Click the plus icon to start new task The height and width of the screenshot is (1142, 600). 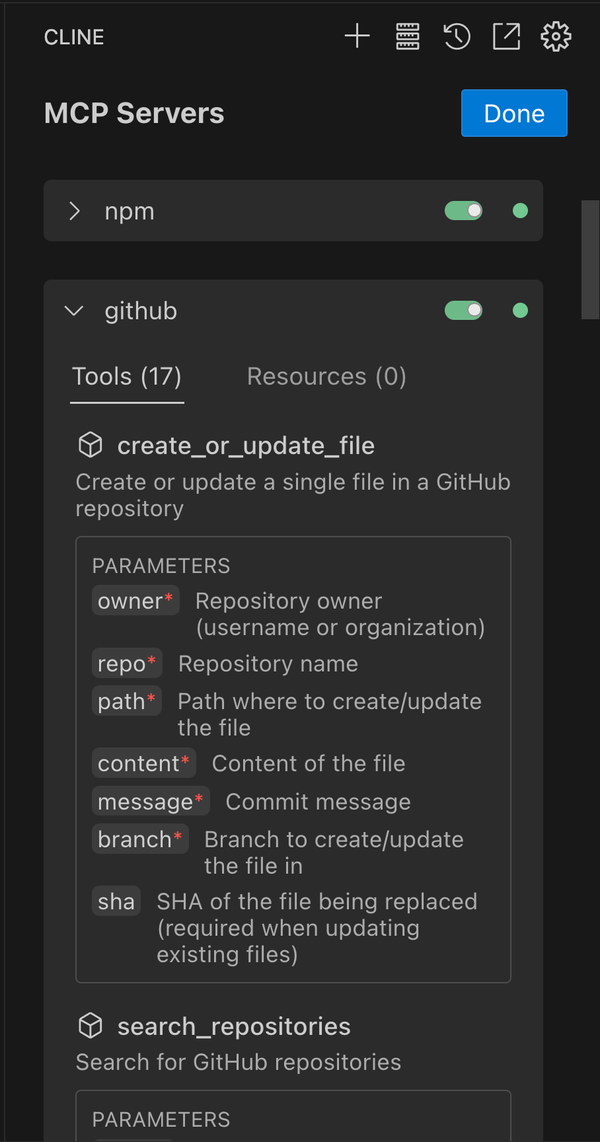(357, 37)
